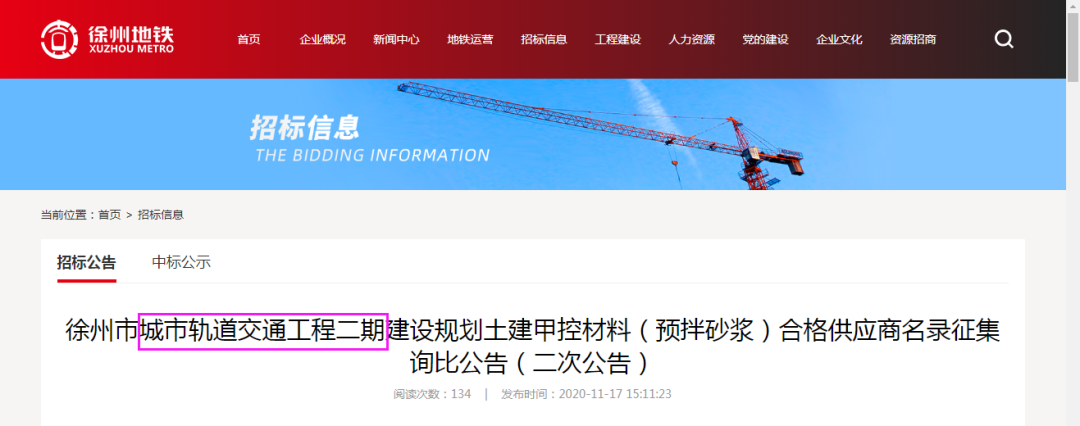The image size is (1080, 426).
Task: Open 招标信息 in the navigation bar
Action: tap(544, 39)
